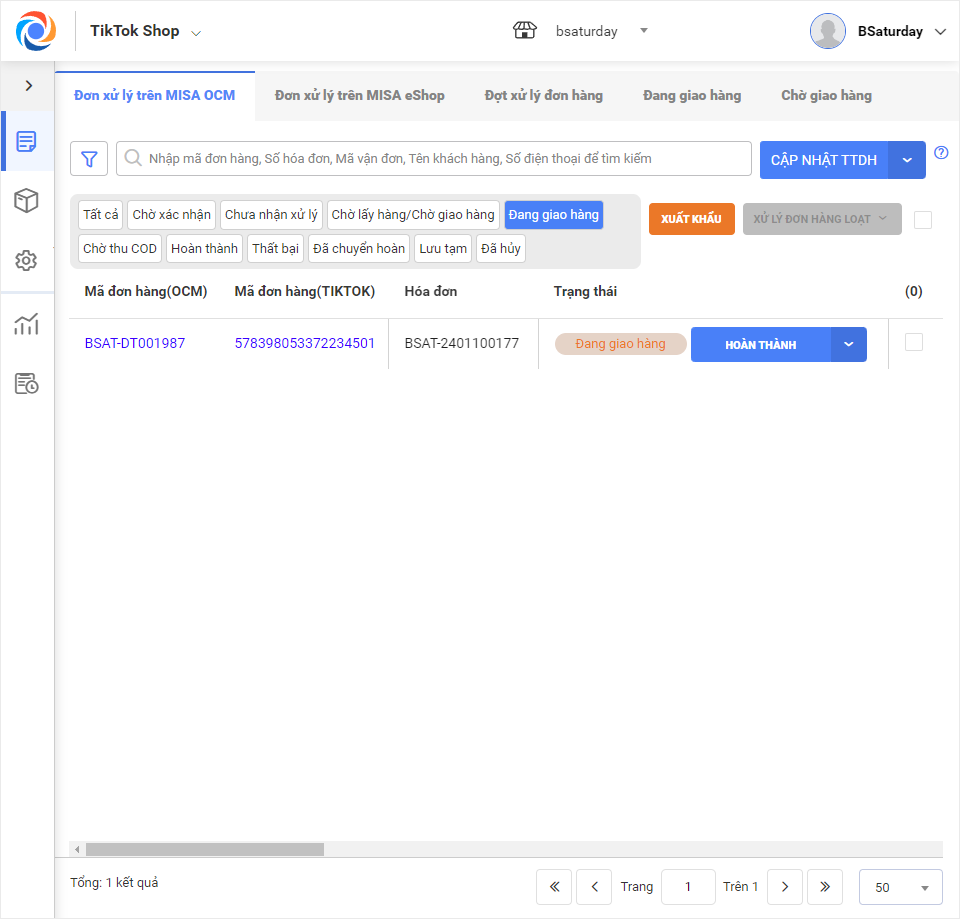Go to last page button

pos(825,887)
